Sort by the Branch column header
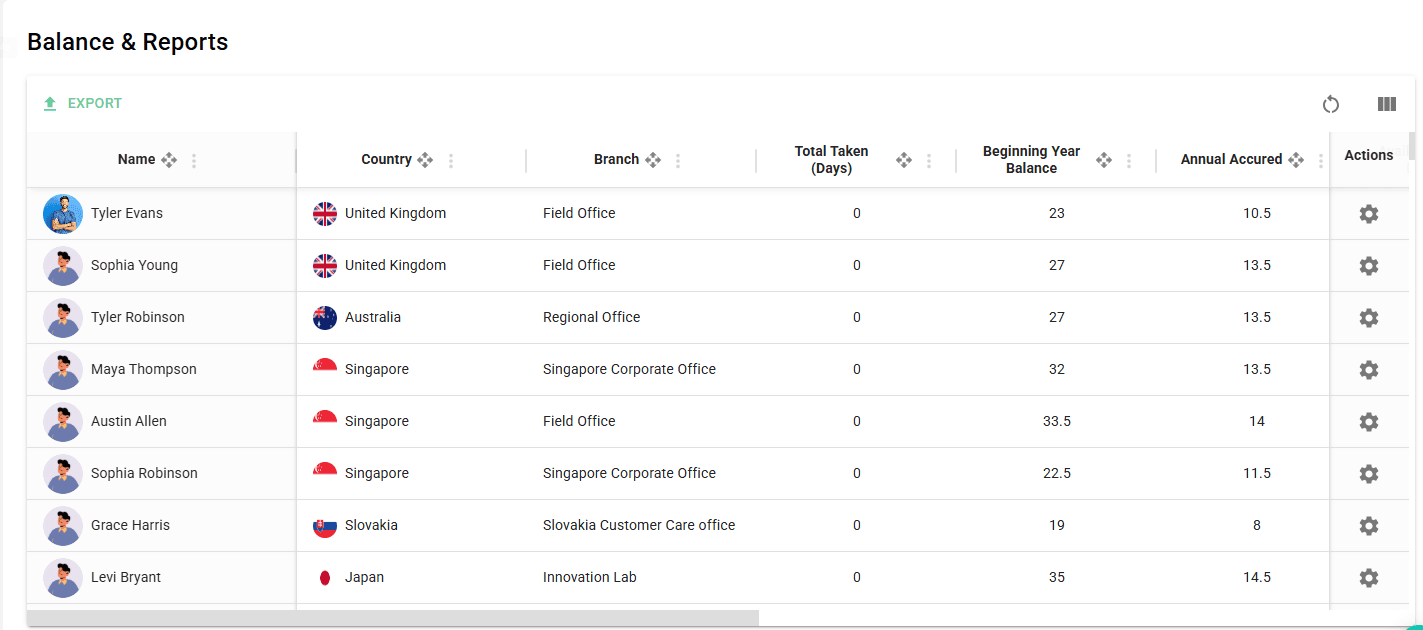Image resolution: width=1423 pixels, height=630 pixels. pos(616,160)
